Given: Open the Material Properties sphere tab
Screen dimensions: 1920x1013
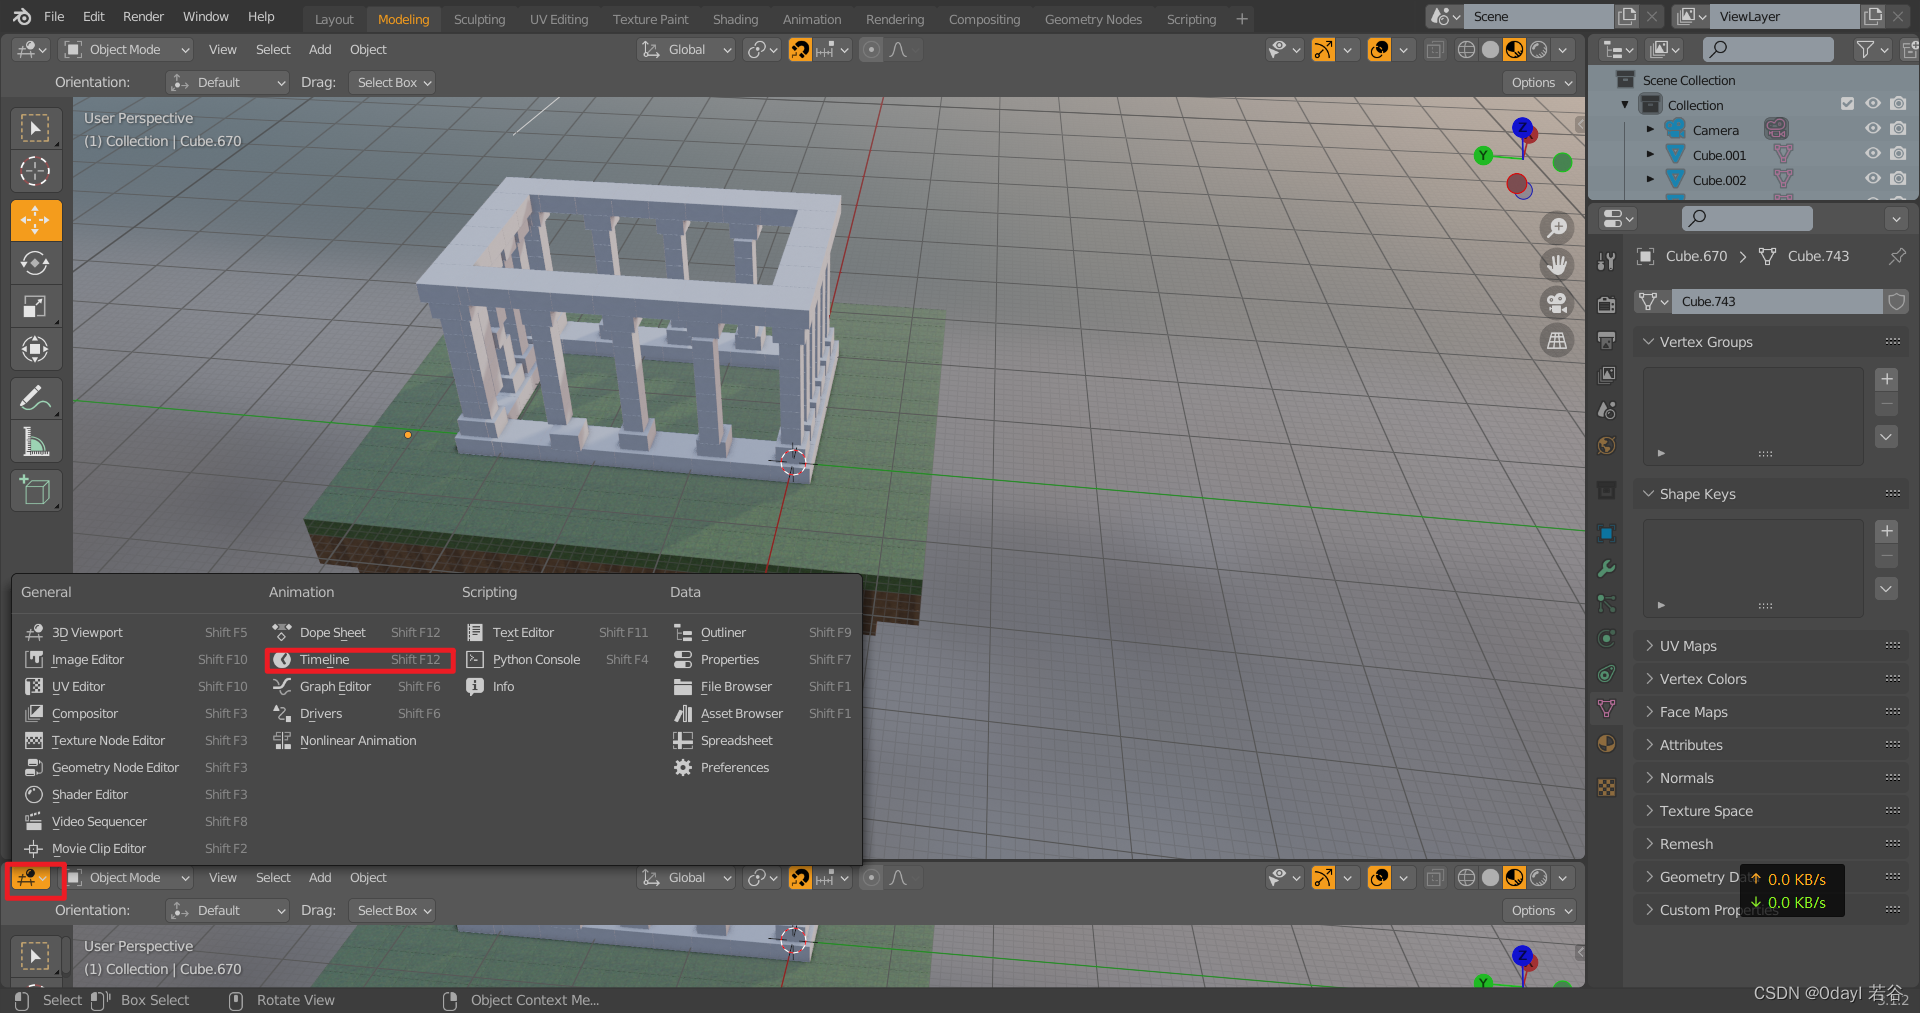Looking at the screenshot, I should pyautogui.click(x=1606, y=743).
